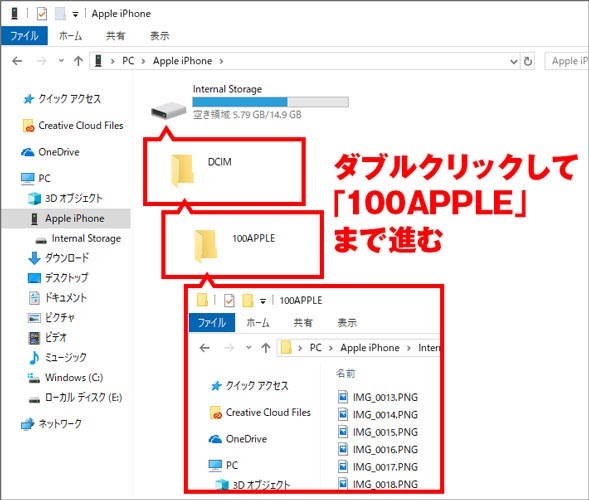Click the properties checkmark icon in title bar

pos(41,14)
